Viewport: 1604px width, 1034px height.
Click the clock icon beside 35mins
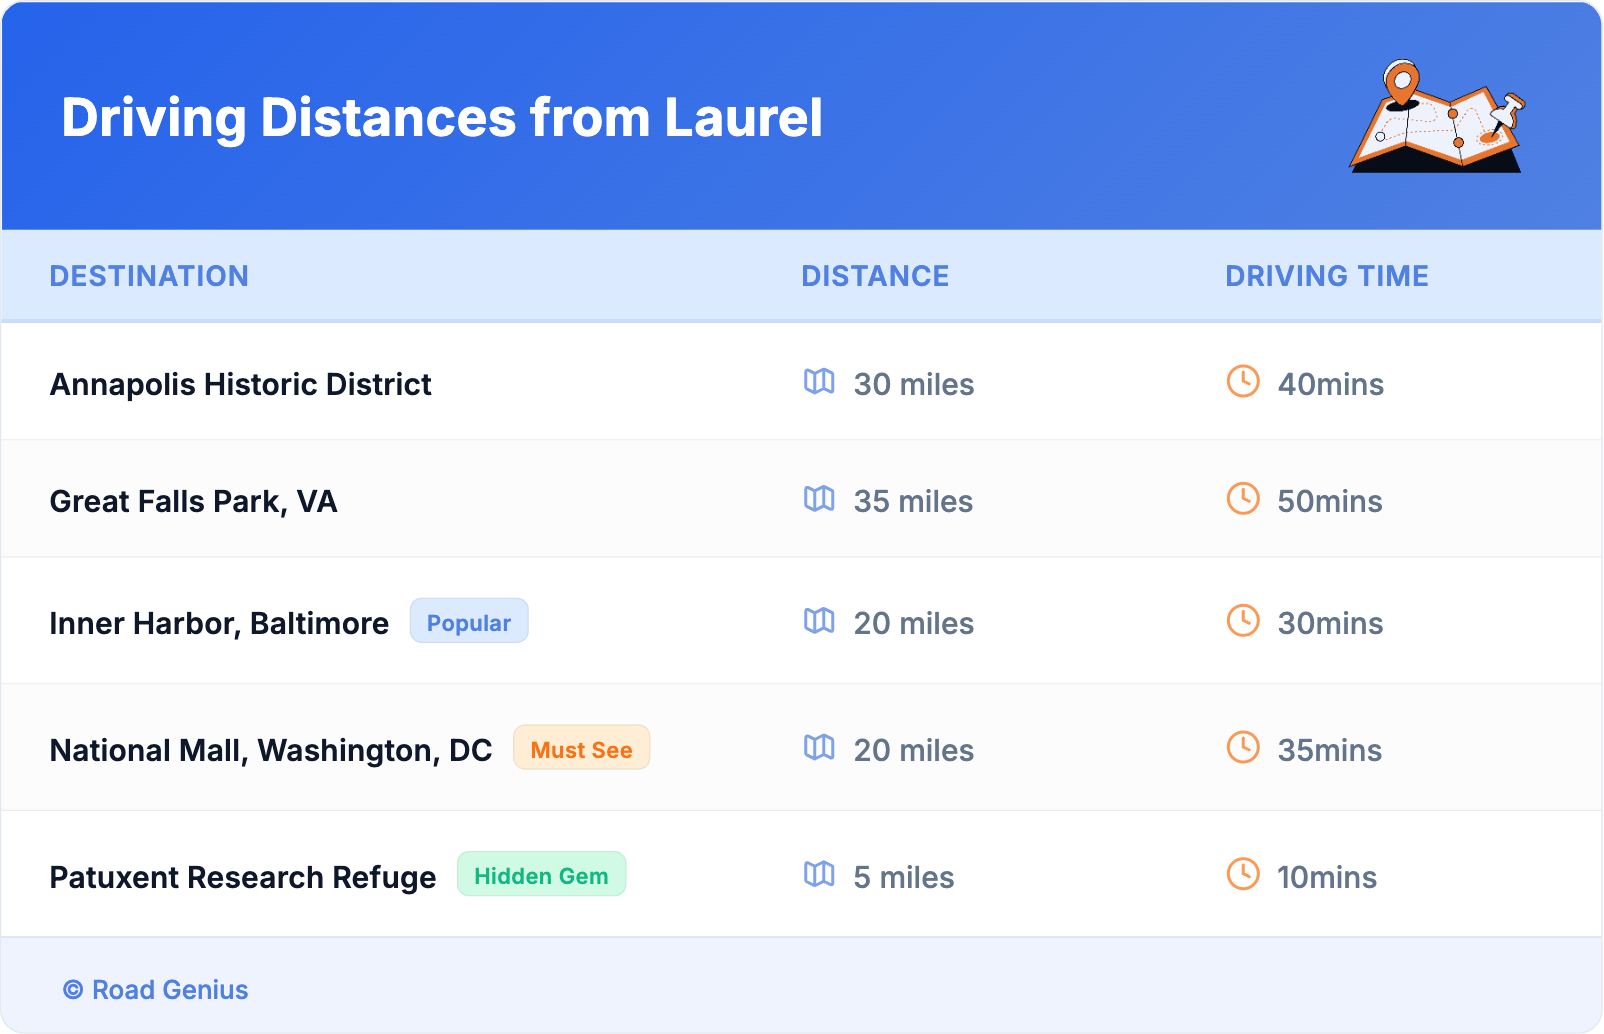1243,748
